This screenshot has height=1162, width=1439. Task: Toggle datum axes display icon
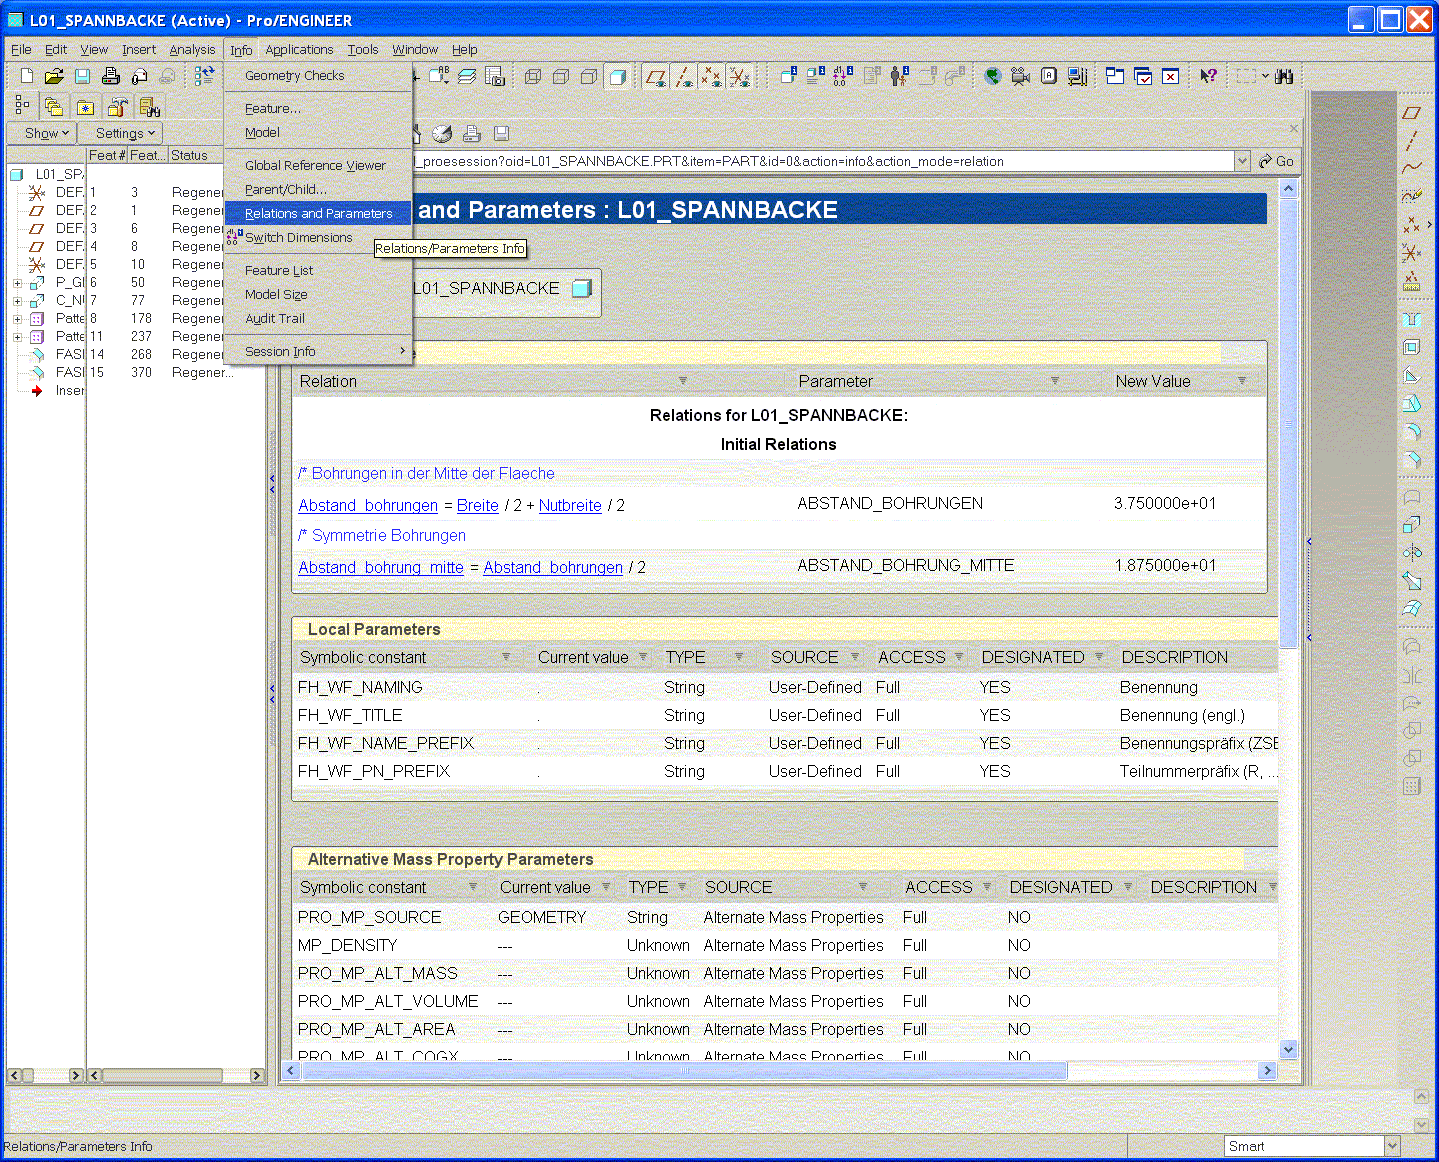684,76
